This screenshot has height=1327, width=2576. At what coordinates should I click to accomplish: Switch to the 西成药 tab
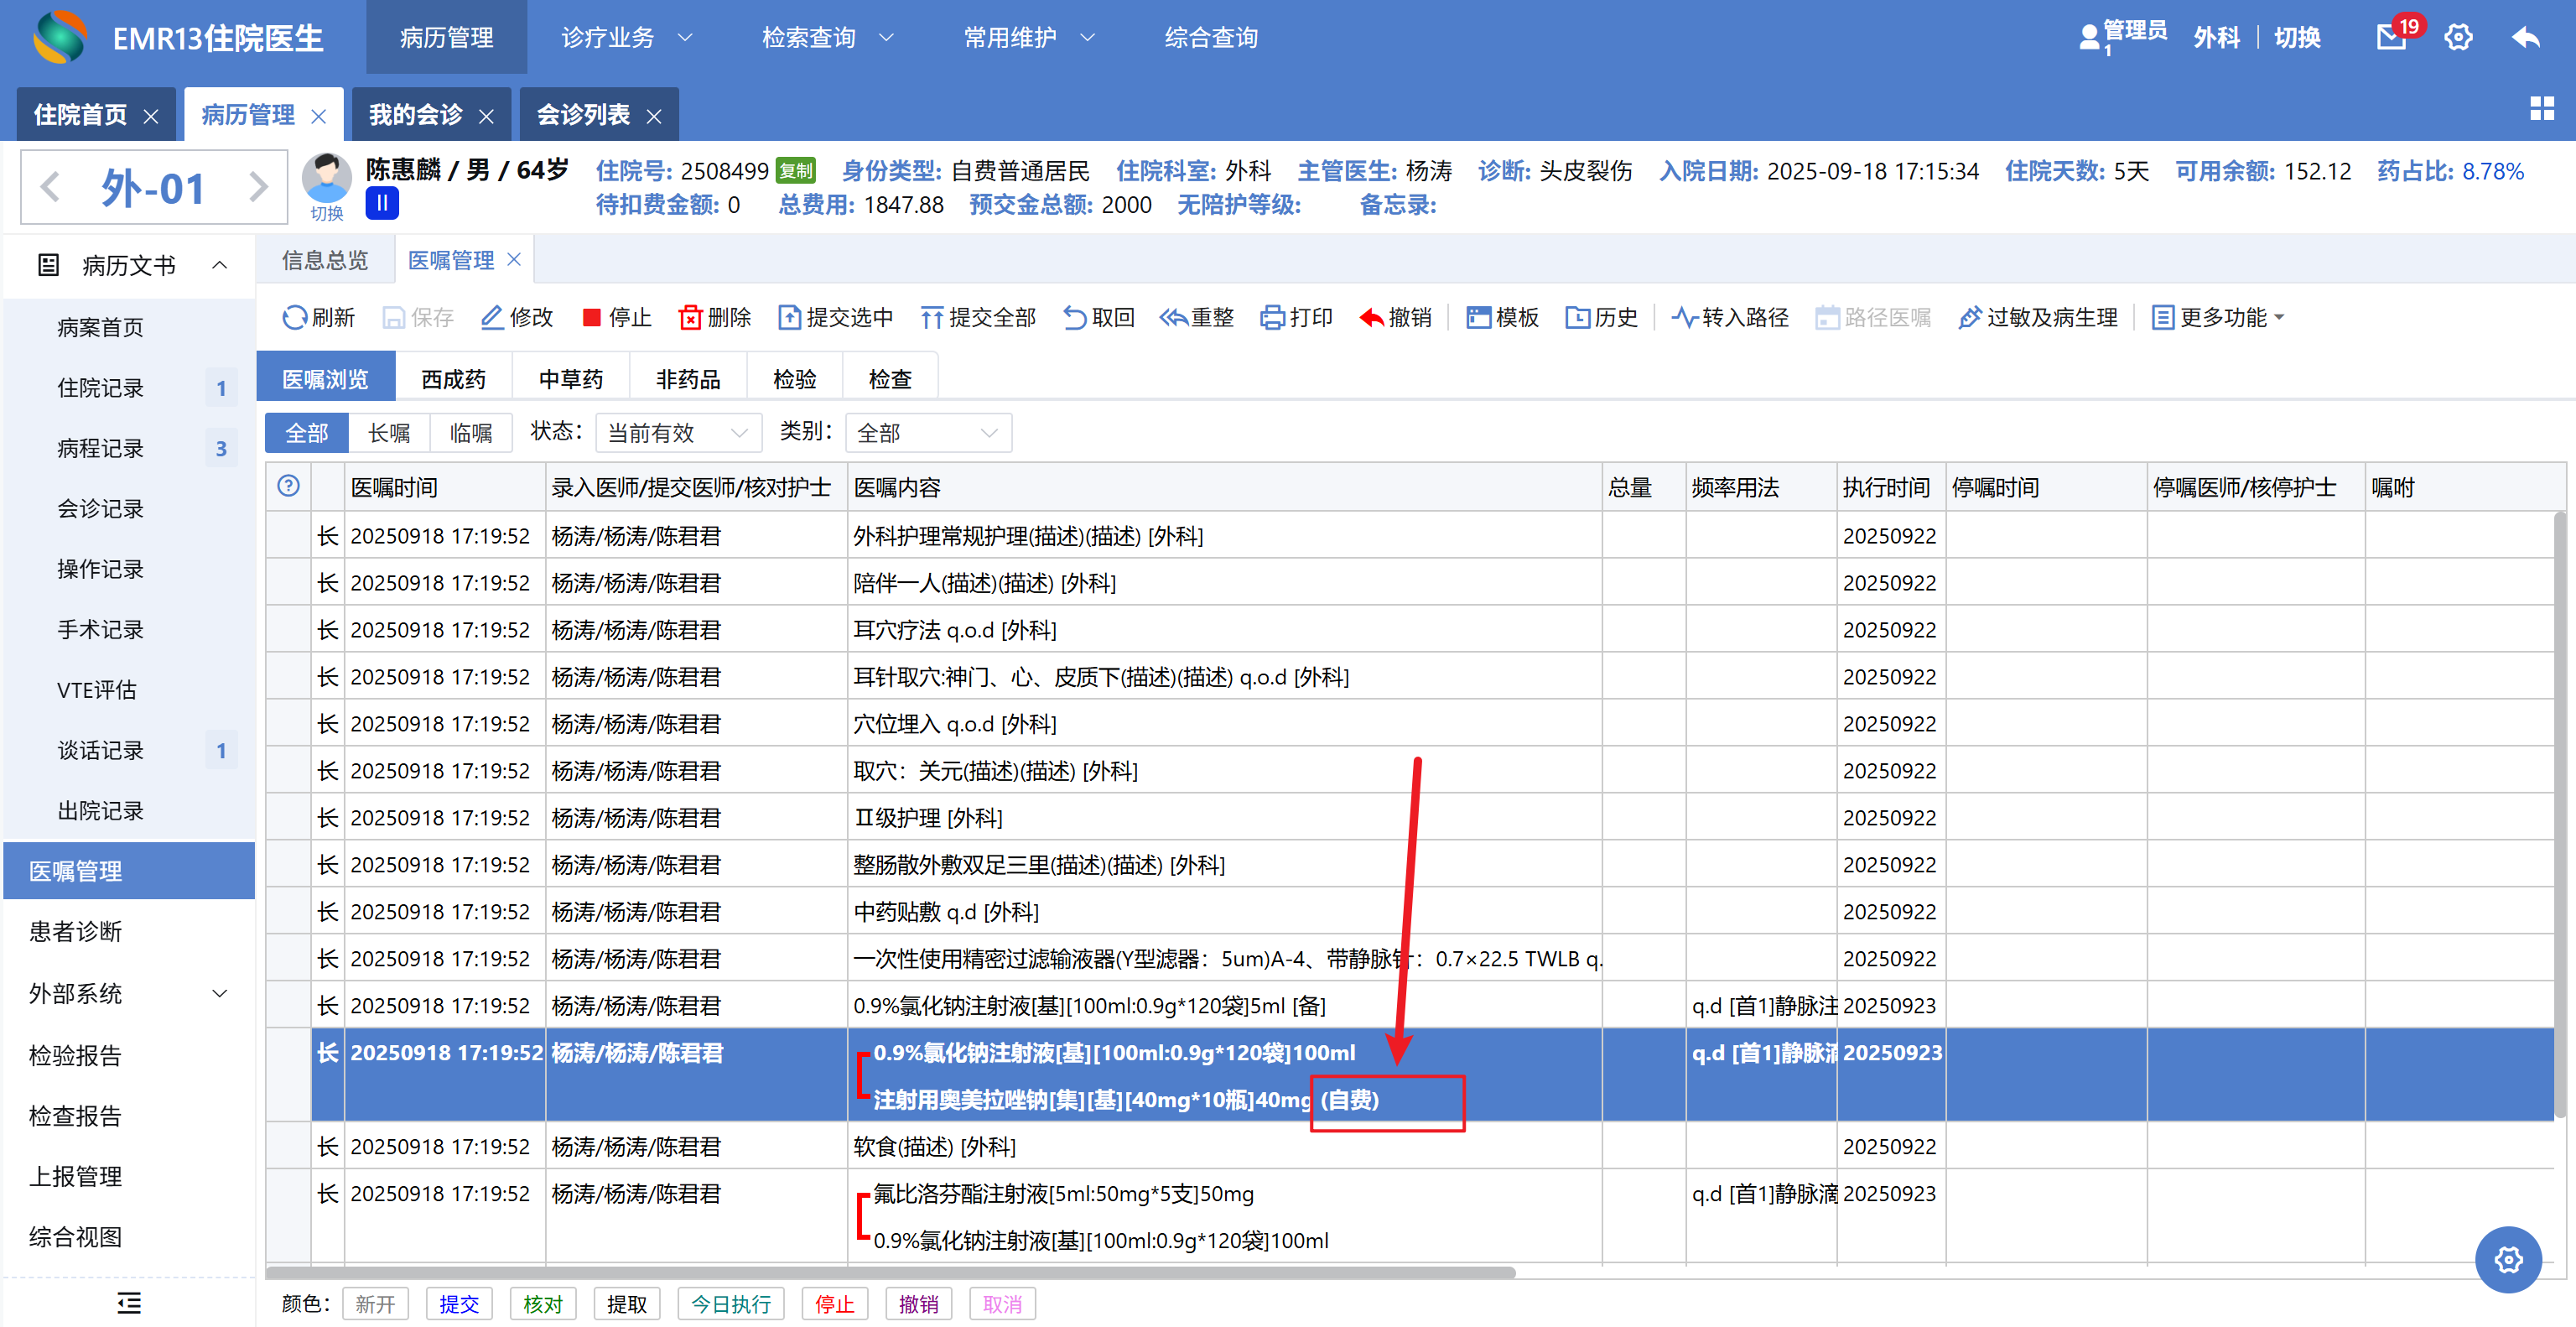click(453, 379)
